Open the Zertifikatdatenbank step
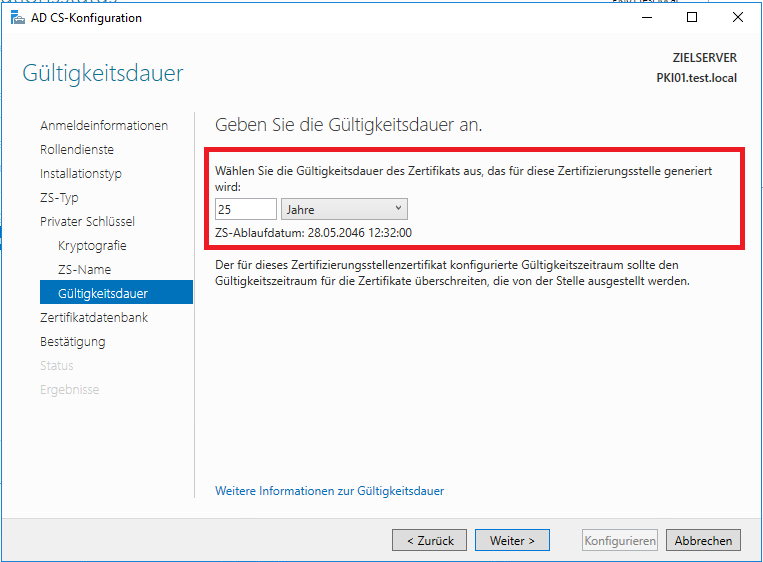This screenshot has height=562, width=763. click(94, 318)
